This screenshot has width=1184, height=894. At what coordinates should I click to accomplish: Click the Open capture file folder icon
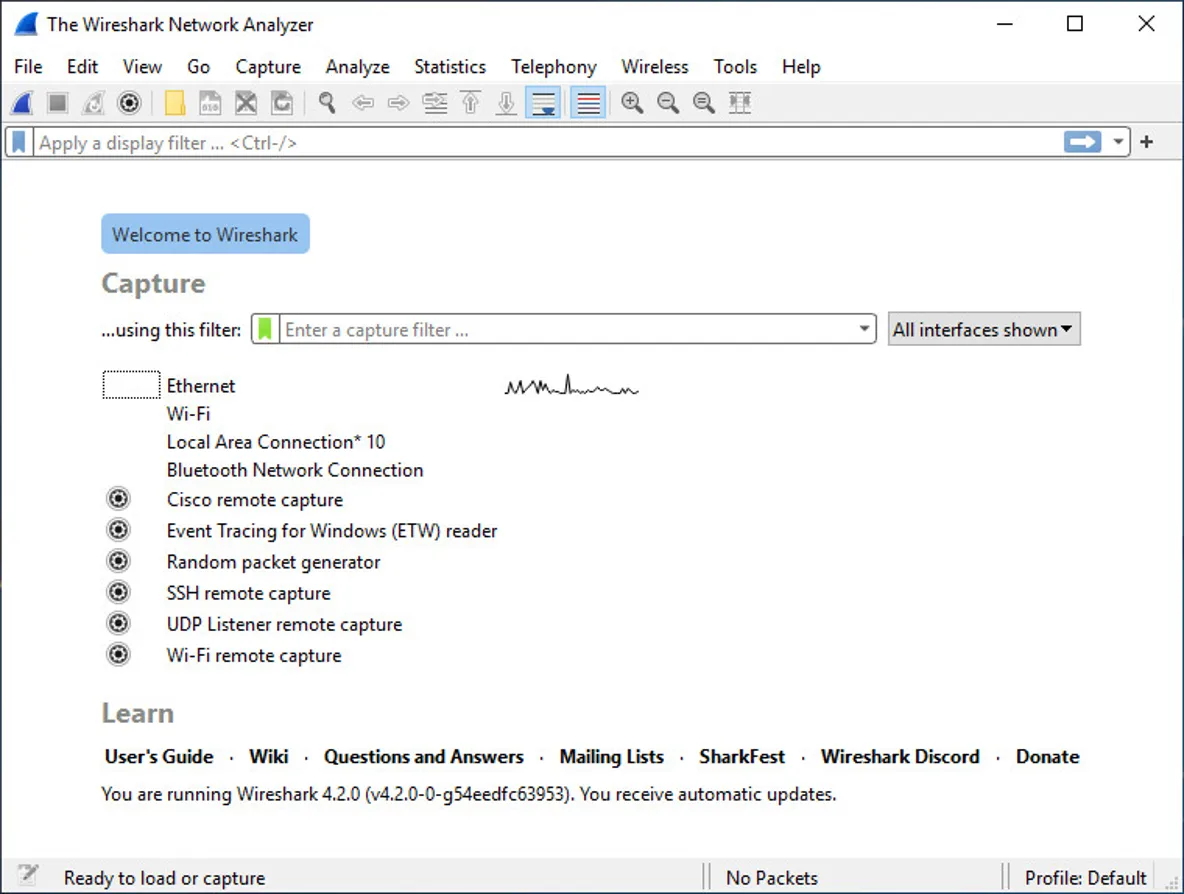point(175,103)
